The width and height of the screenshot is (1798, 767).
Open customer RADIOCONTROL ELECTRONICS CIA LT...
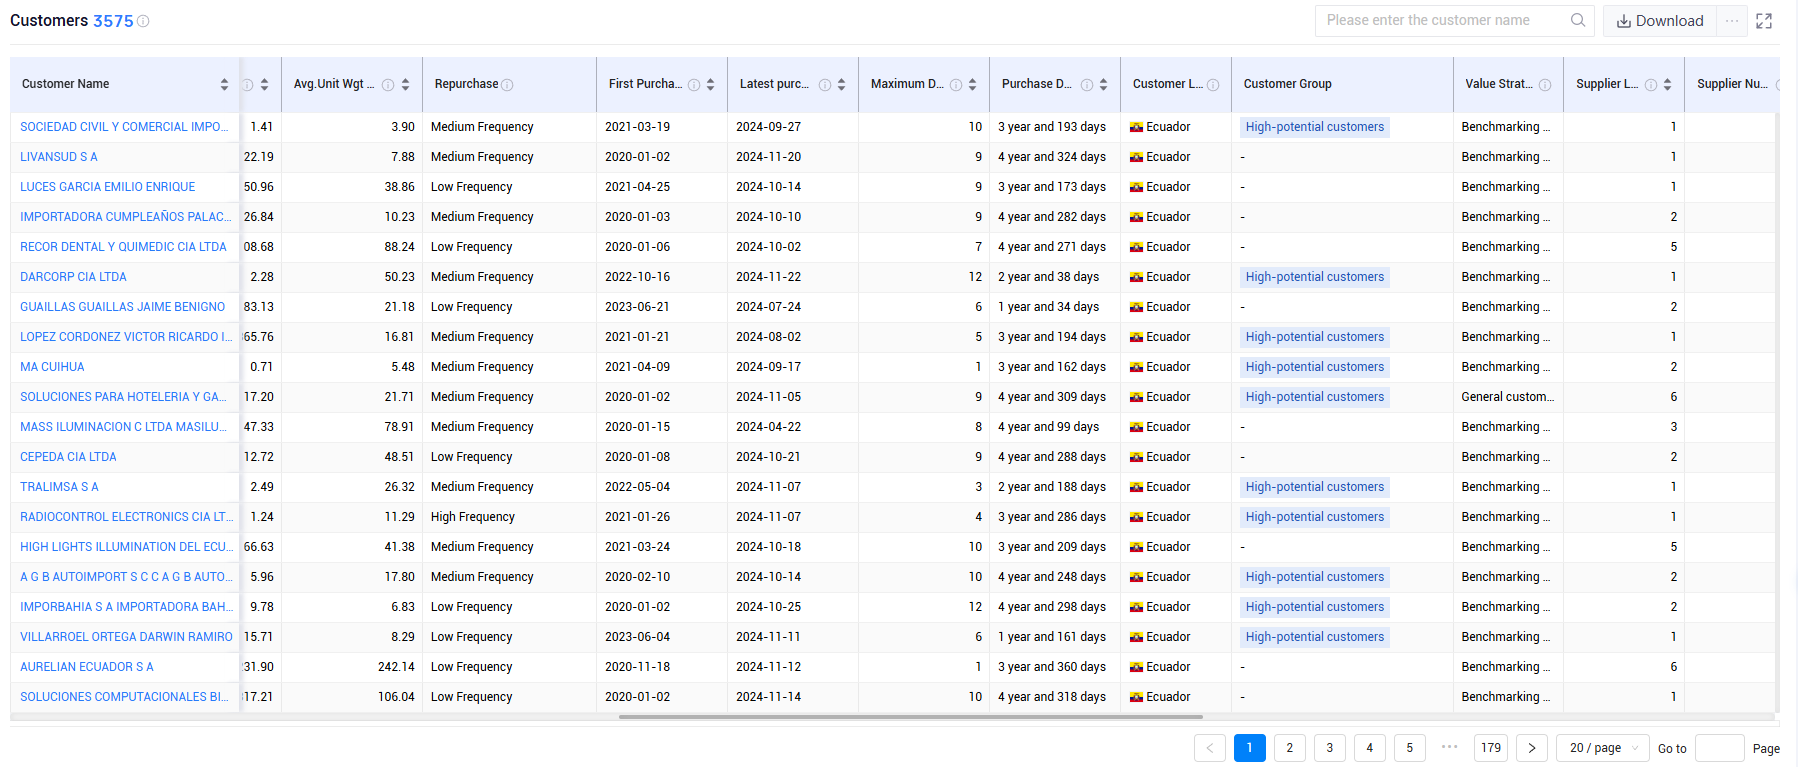(126, 517)
